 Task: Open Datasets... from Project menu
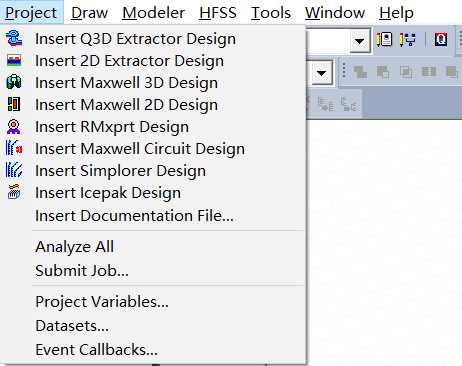153,326
